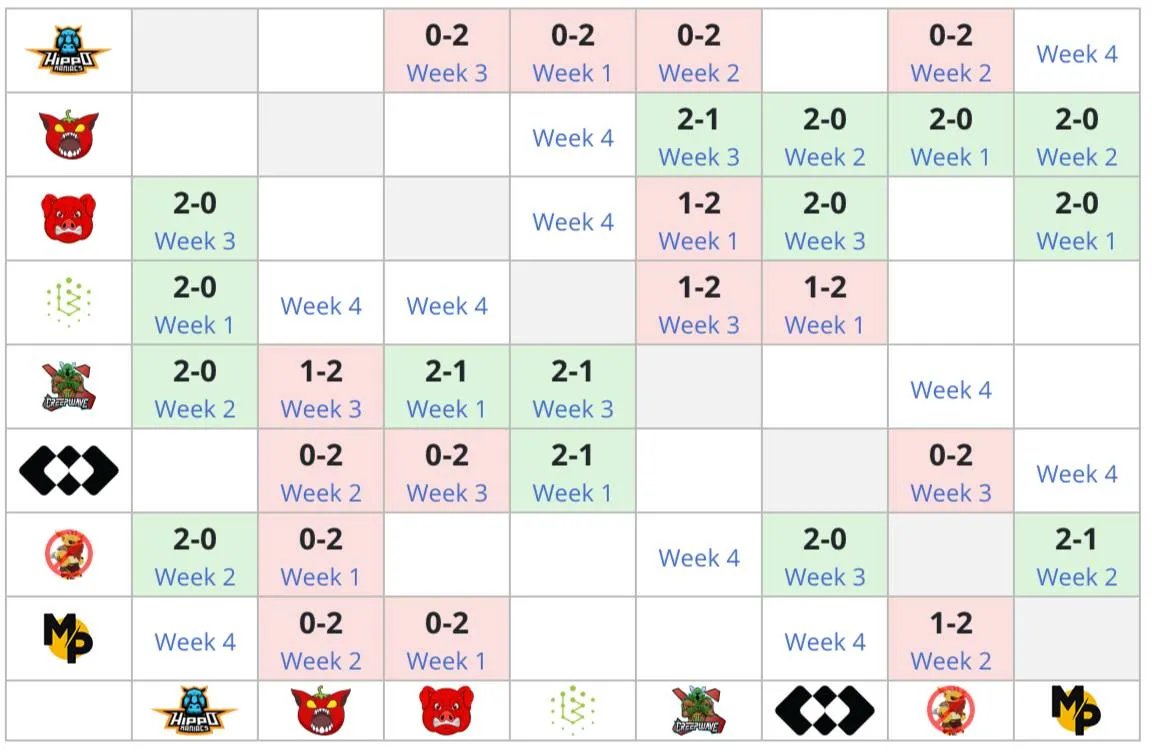Open the black diamonds logo in bottom column header
This screenshot has height=752, width=1152.
pos(825,710)
